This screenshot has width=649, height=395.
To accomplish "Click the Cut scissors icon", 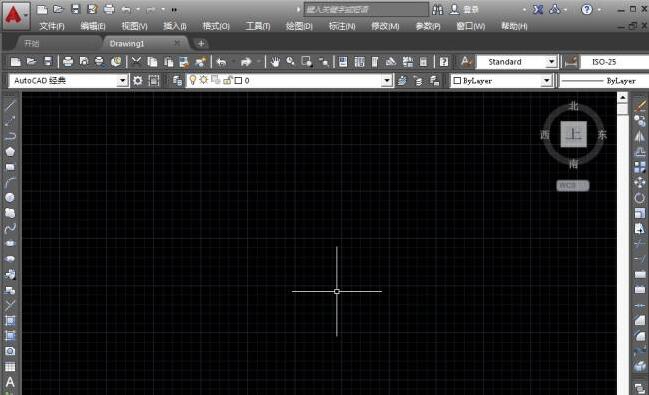I will [x=136, y=62].
